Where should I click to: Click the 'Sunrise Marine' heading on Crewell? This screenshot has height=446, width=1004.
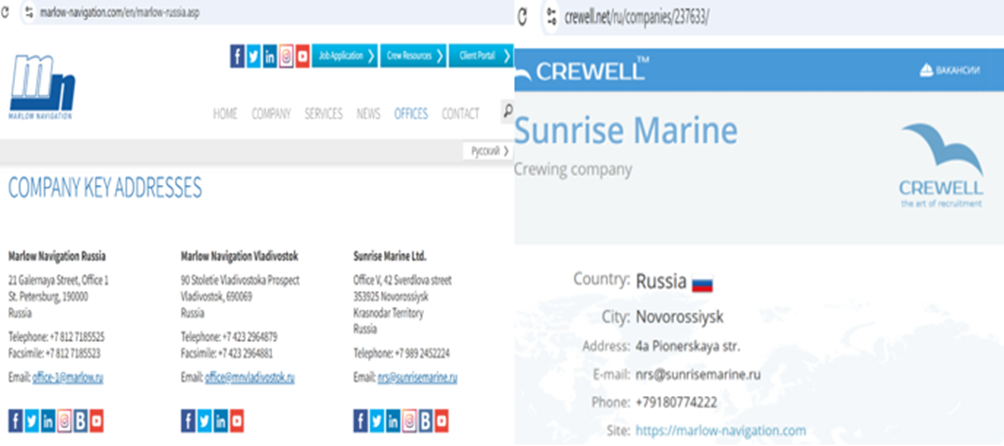pyautogui.click(x=626, y=130)
